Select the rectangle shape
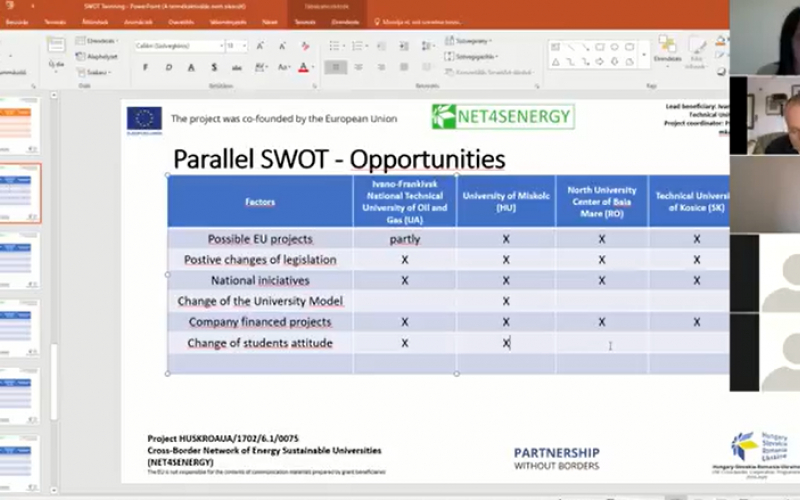Viewport: 800px width, 500px height. [x=600, y=47]
